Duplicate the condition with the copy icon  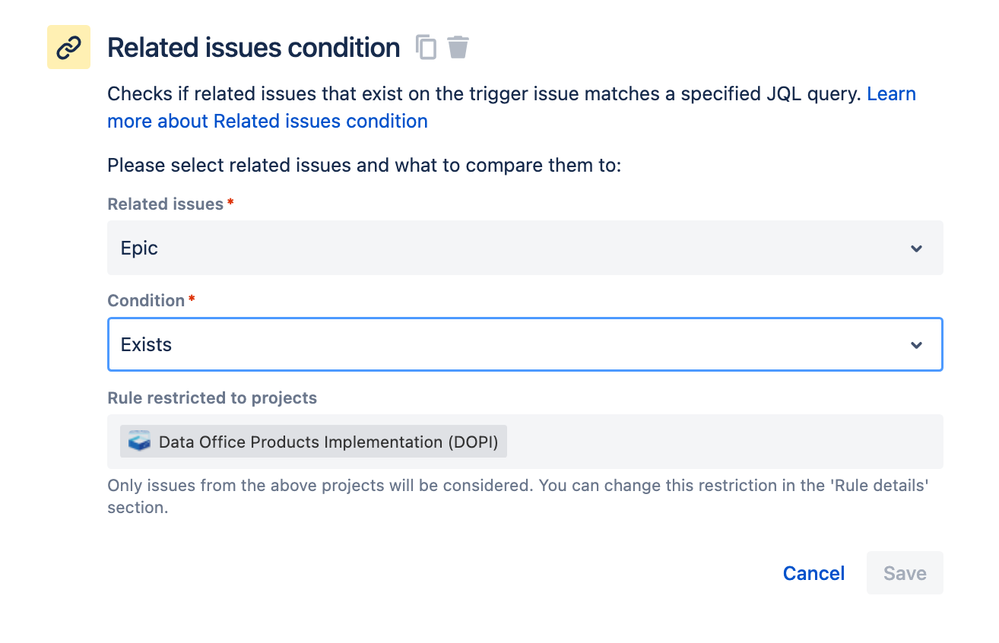(426, 47)
